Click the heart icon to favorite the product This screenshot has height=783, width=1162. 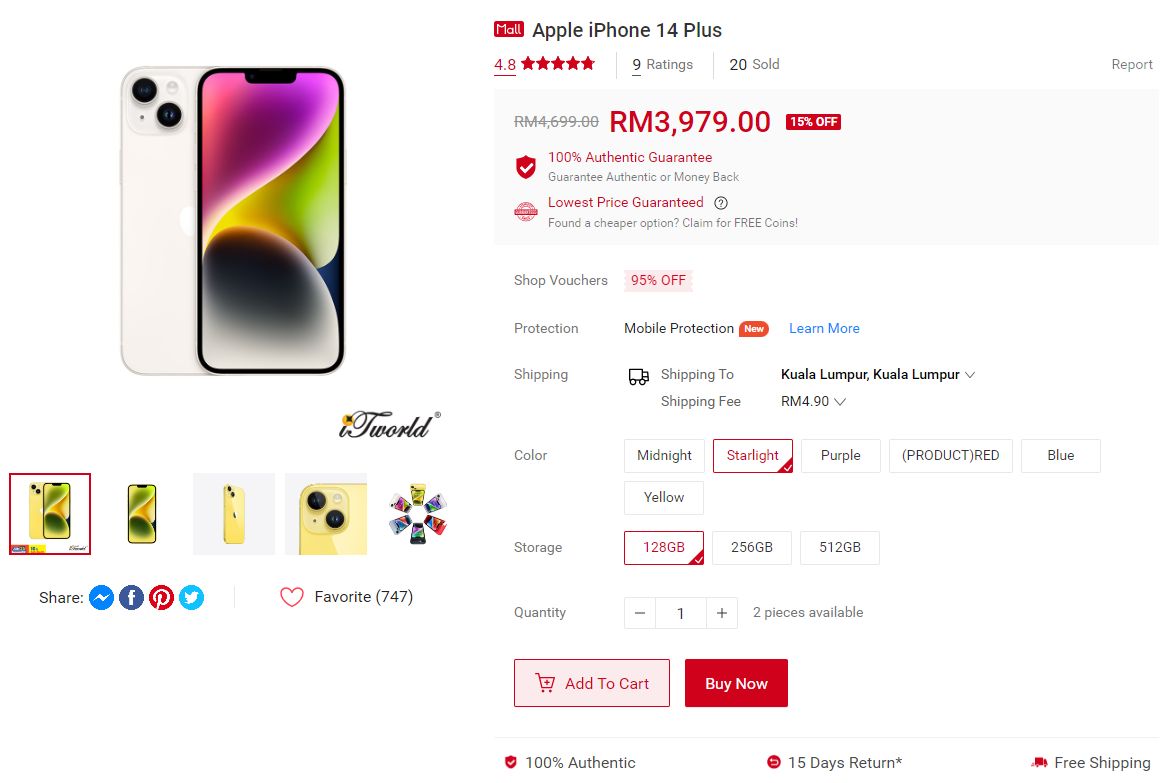point(291,596)
